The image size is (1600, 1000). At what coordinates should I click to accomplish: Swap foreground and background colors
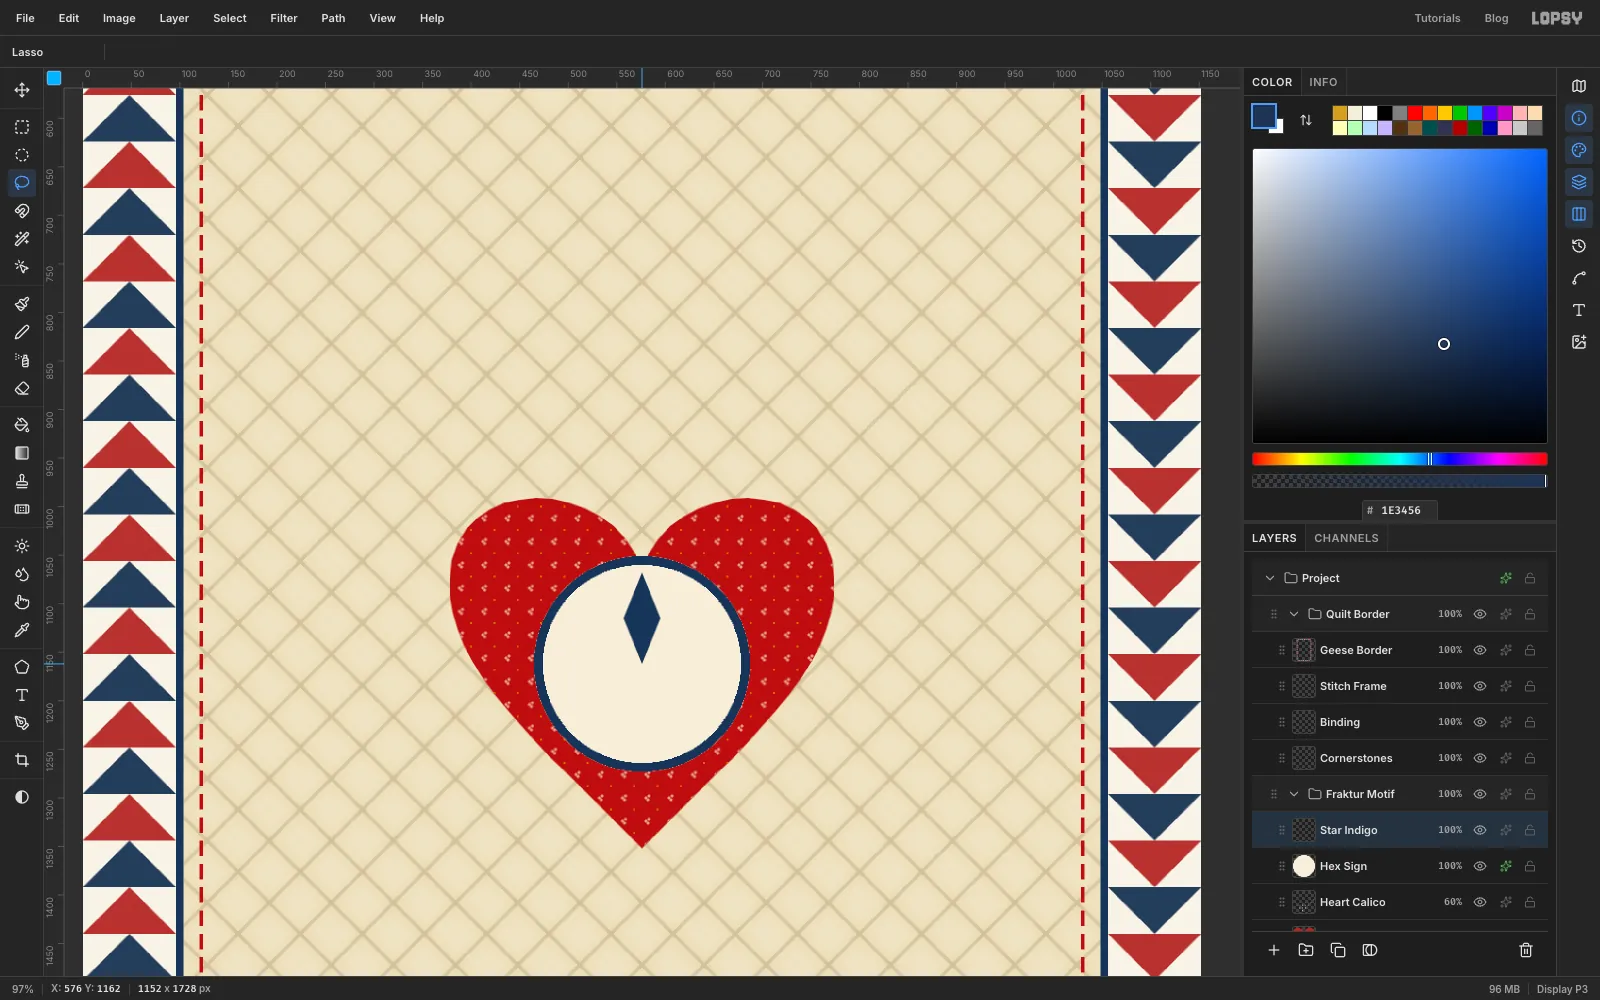coord(1306,120)
